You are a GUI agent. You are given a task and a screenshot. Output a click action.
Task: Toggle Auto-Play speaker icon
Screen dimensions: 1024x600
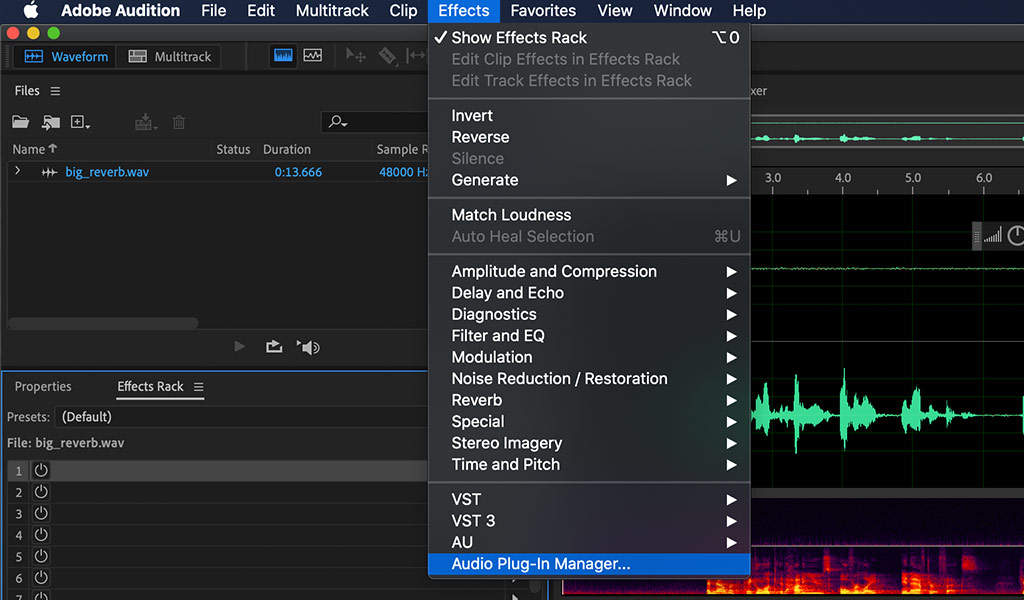(x=308, y=347)
